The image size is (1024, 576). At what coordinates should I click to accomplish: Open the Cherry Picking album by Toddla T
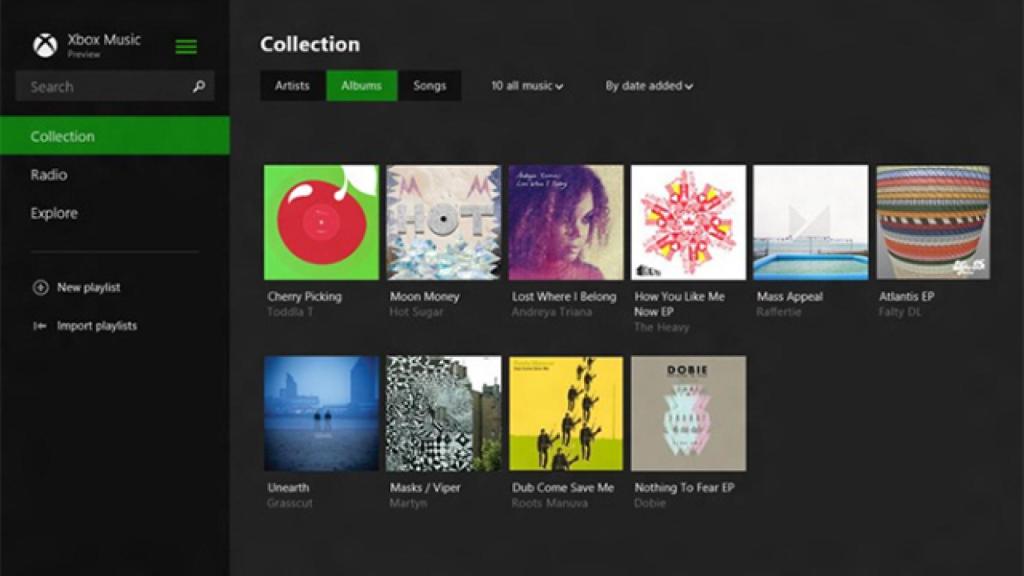[x=320, y=222]
